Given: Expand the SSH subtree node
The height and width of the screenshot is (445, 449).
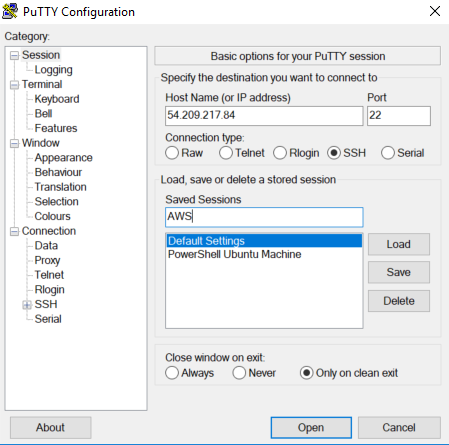Looking at the screenshot, I should 27,305.
